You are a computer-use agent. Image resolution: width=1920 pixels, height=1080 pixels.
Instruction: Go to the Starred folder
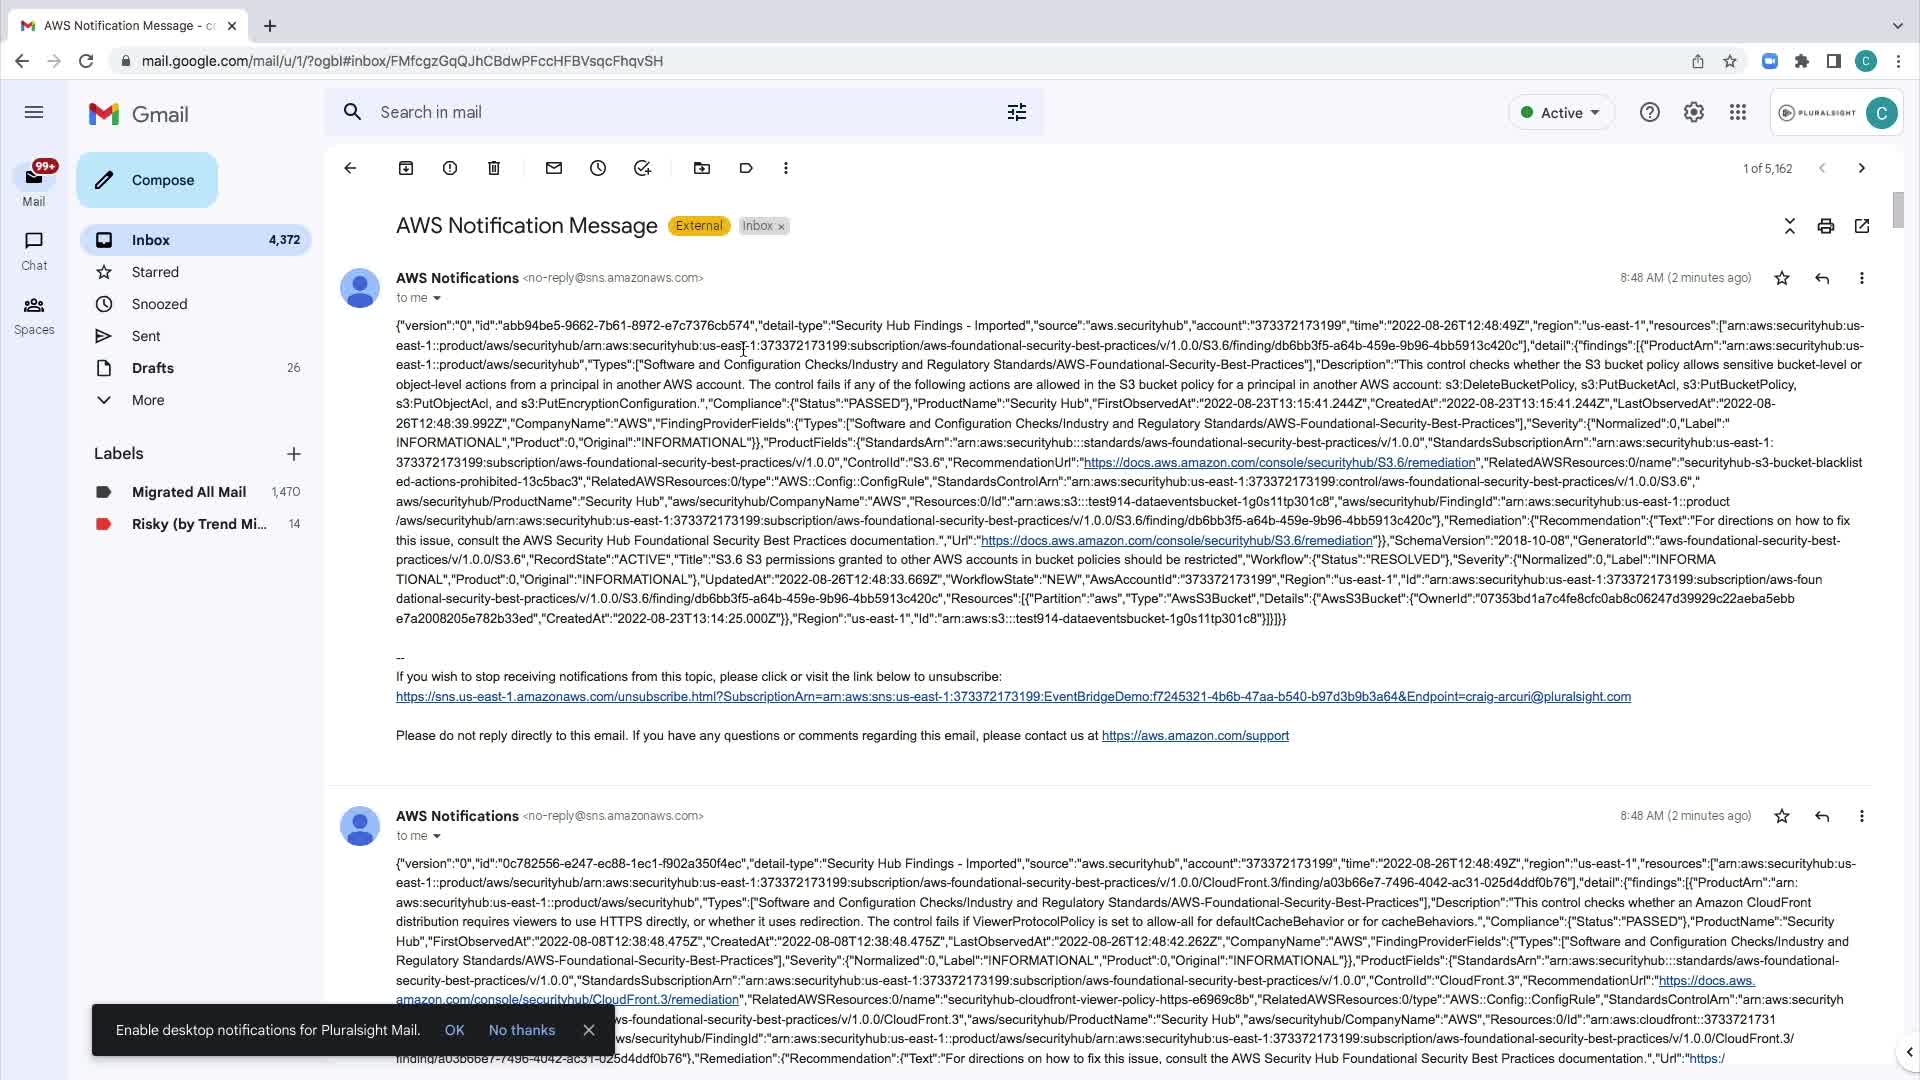tap(155, 272)
